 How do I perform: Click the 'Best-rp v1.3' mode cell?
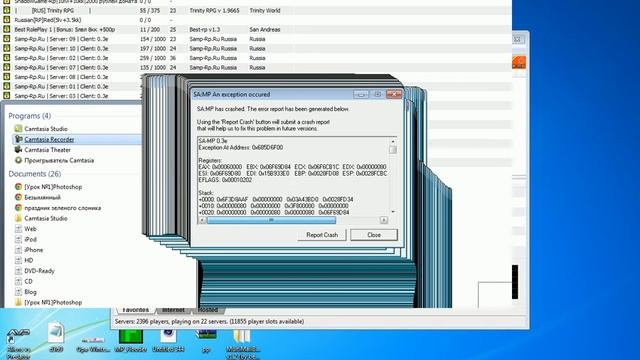pos(204,29)
